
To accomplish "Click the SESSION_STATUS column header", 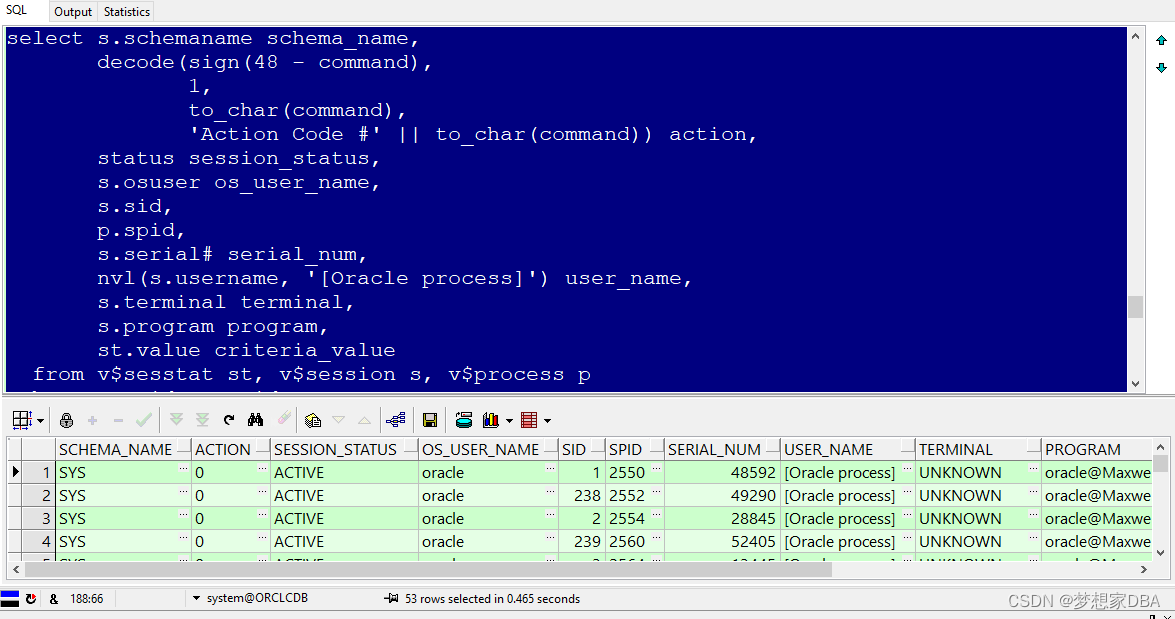I will coord(345,450).
